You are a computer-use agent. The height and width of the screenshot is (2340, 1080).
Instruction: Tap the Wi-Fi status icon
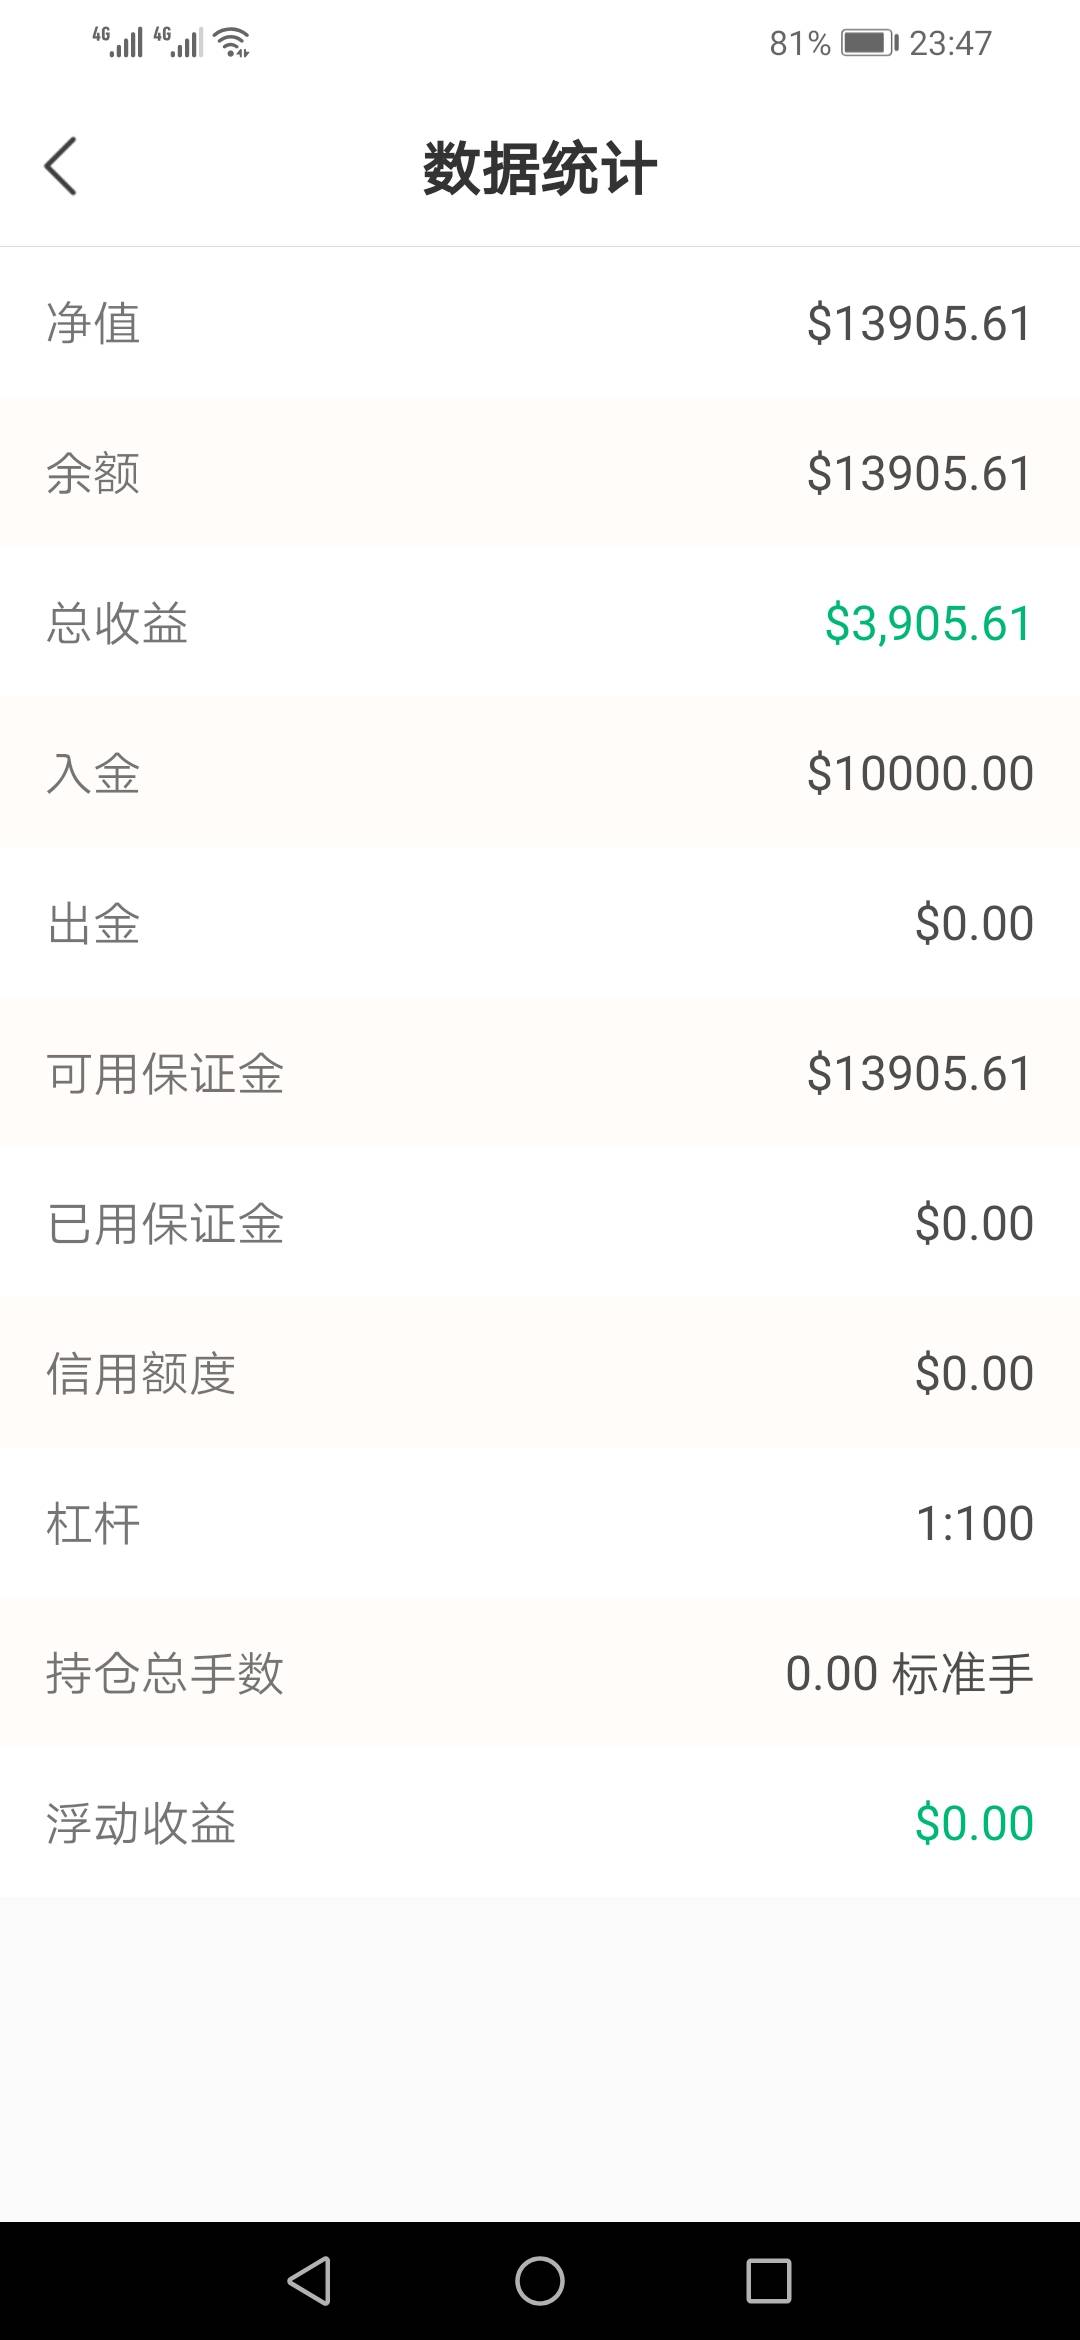[233, 43]
